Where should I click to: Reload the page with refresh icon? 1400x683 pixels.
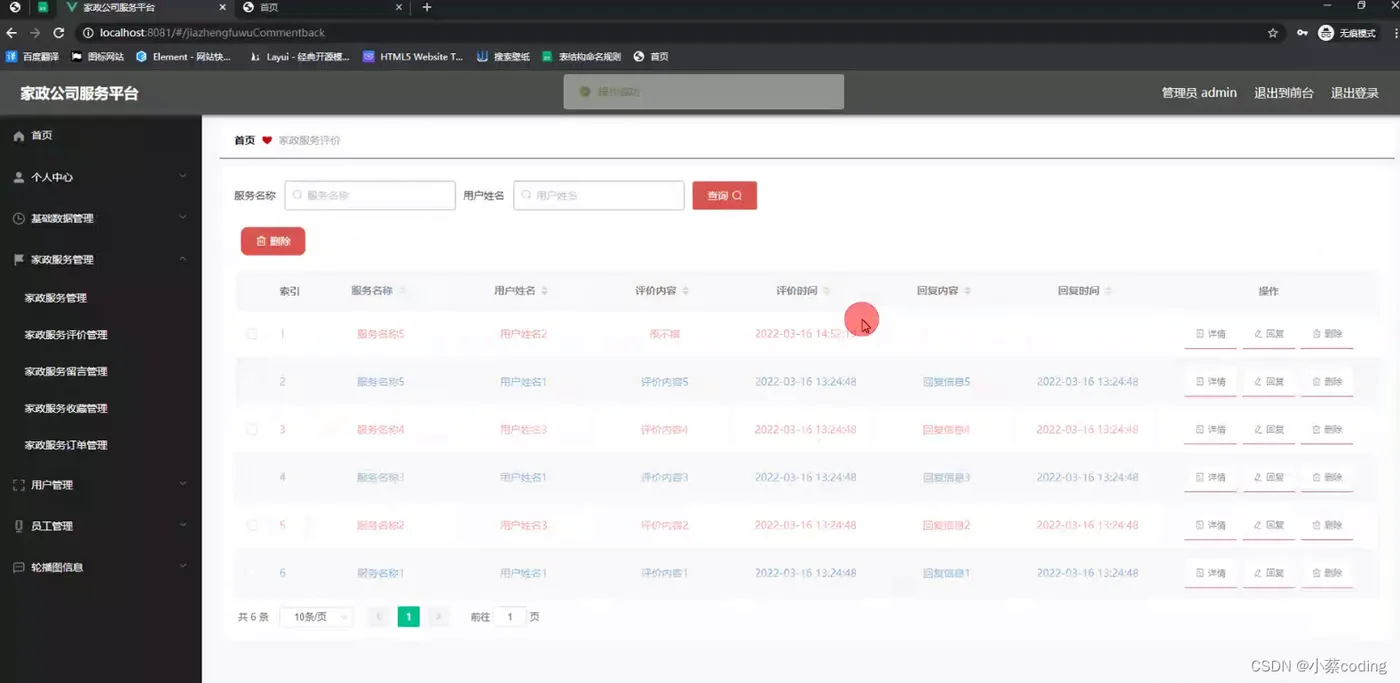click(58, 33)
